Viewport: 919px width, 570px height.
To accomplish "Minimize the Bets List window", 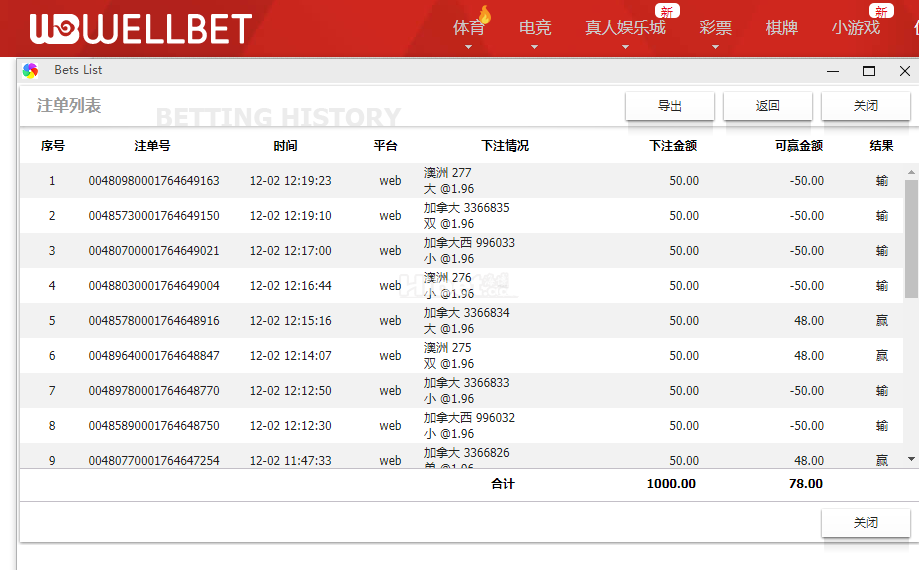I will click(833, 71).
